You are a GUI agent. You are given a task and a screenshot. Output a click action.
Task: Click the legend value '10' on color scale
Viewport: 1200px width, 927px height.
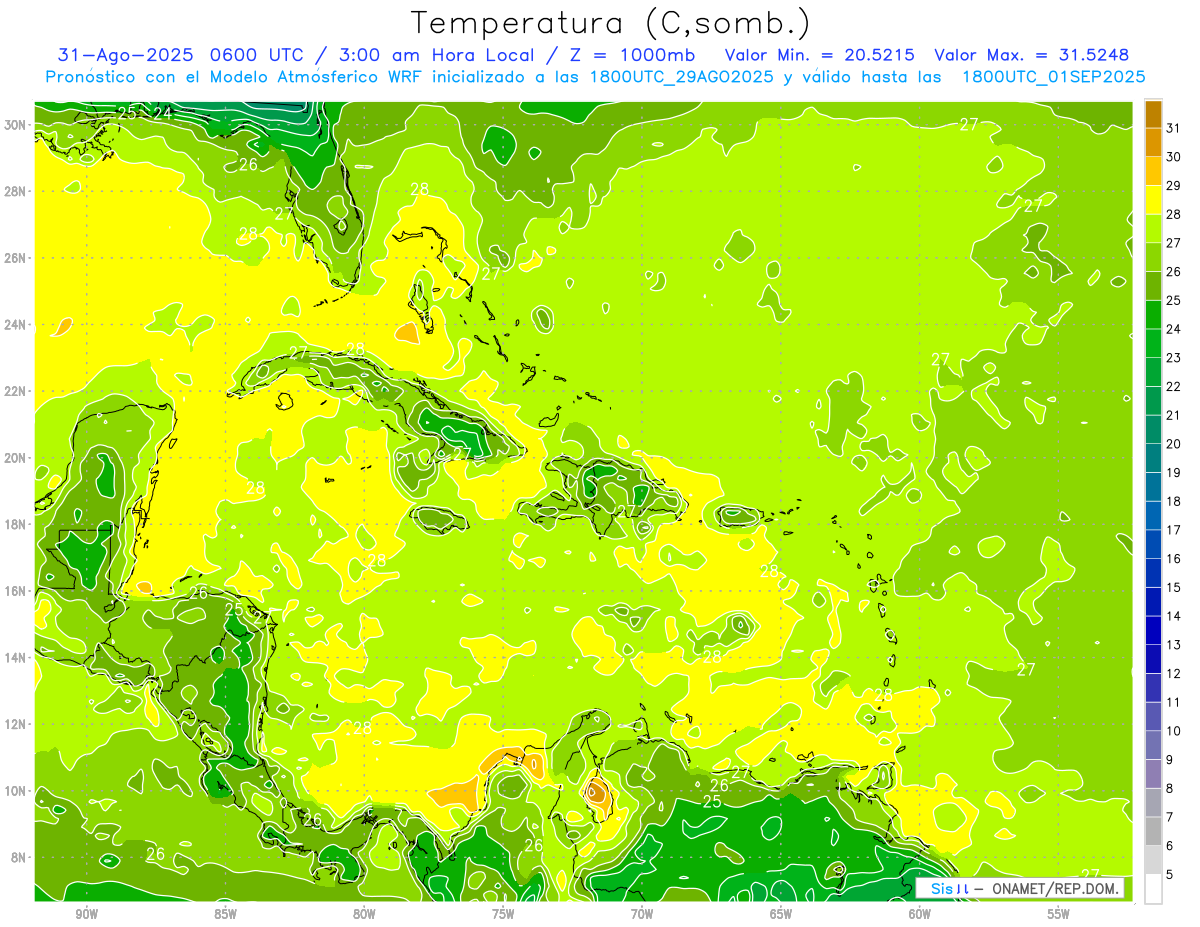[1174, 731]
